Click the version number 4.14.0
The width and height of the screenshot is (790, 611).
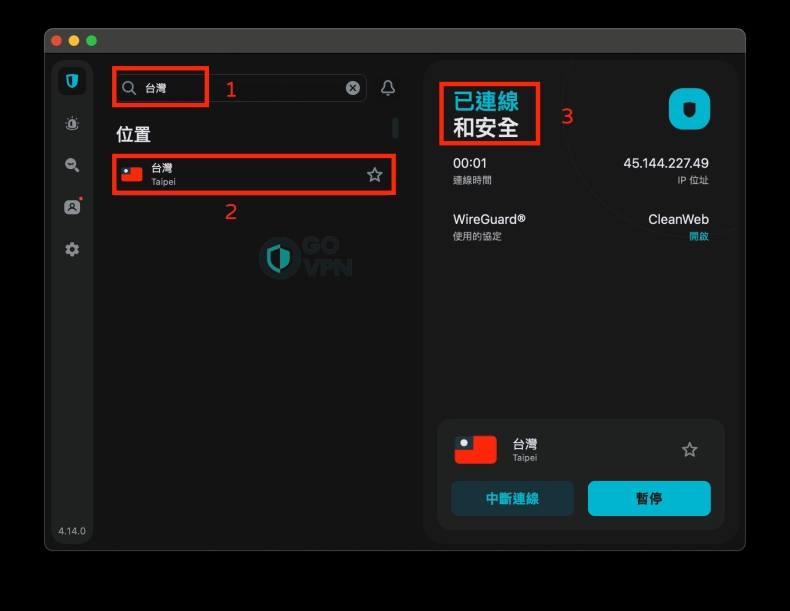coord(72,531)
